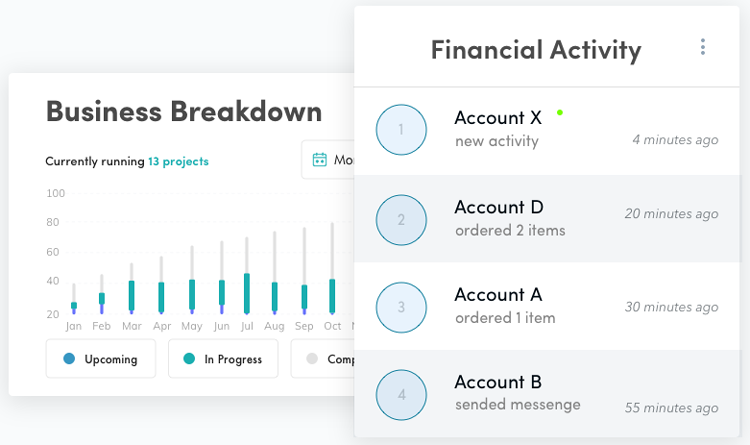Click the green status dot near Account X
The image size is (750, 445).
point(560,113)
